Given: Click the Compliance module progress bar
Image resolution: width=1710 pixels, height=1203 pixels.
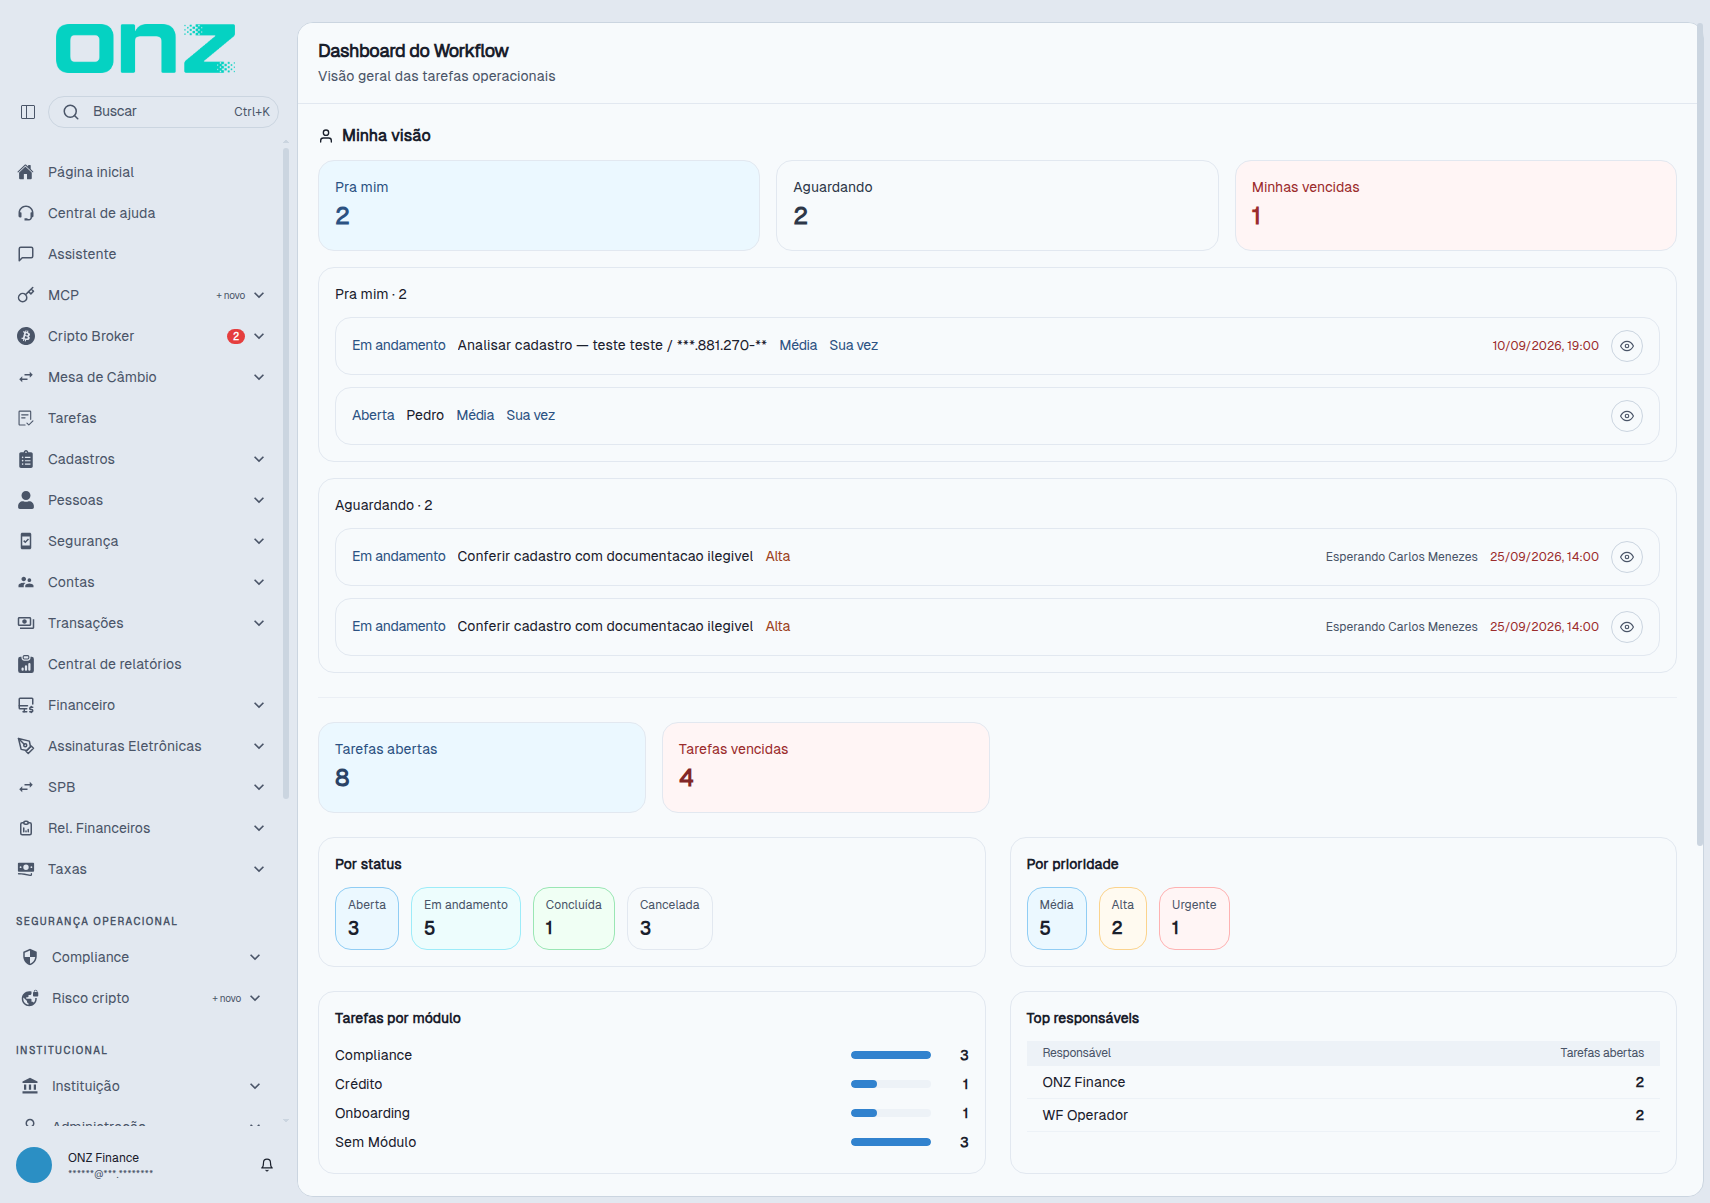Looking at the screenshot, I should (891, 1055).
